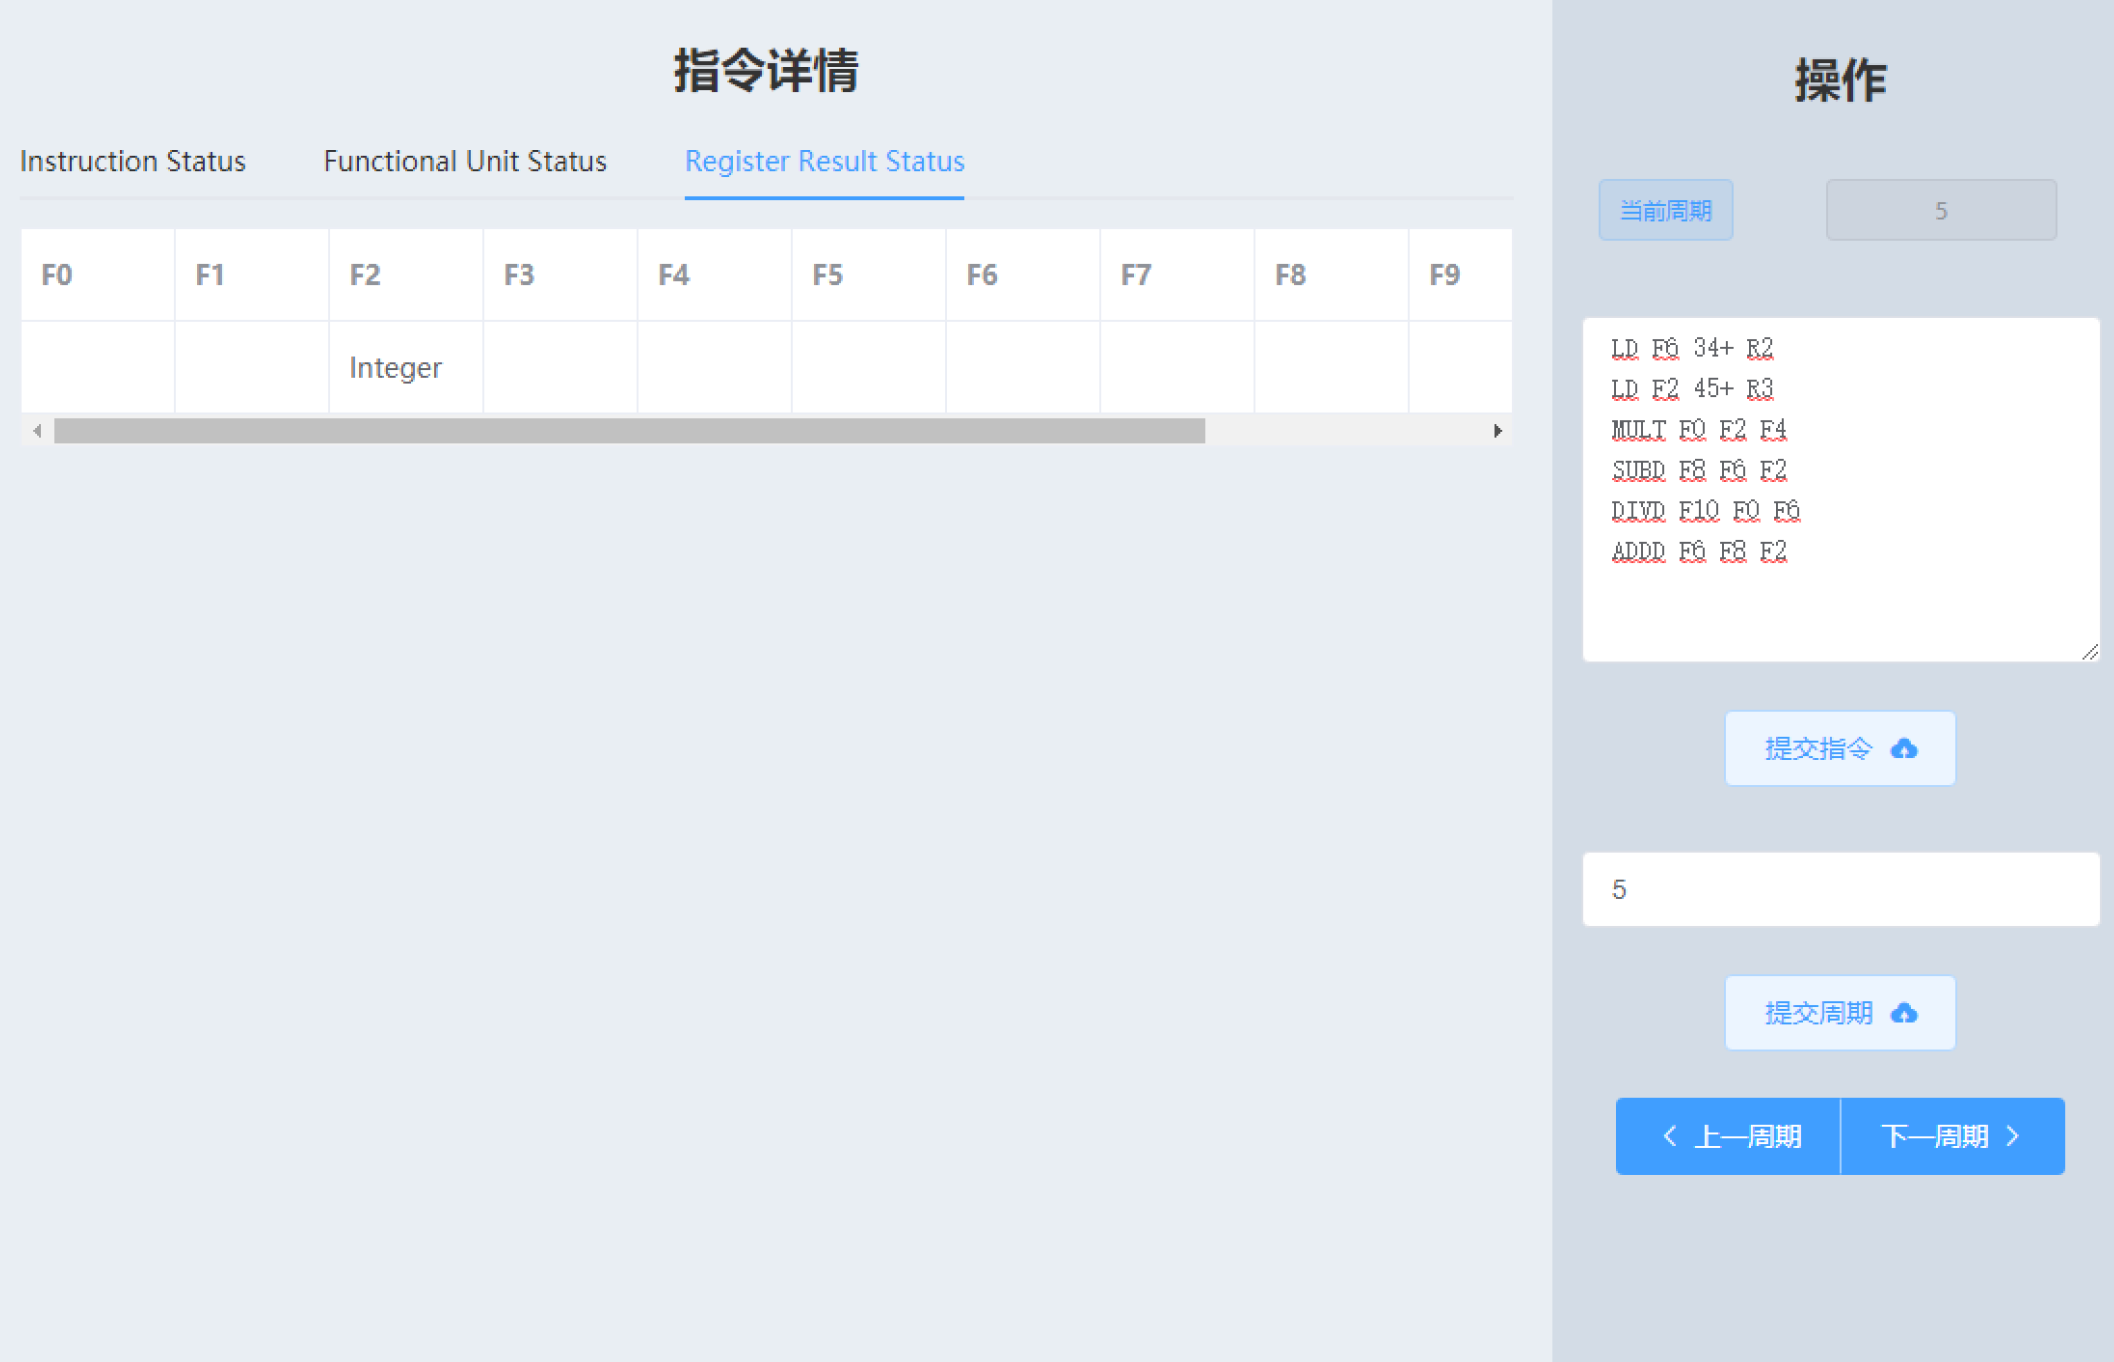Click the 提交周期 submit cycle button
The image size is (2114, 1362).
(x=1840, y=1013)
